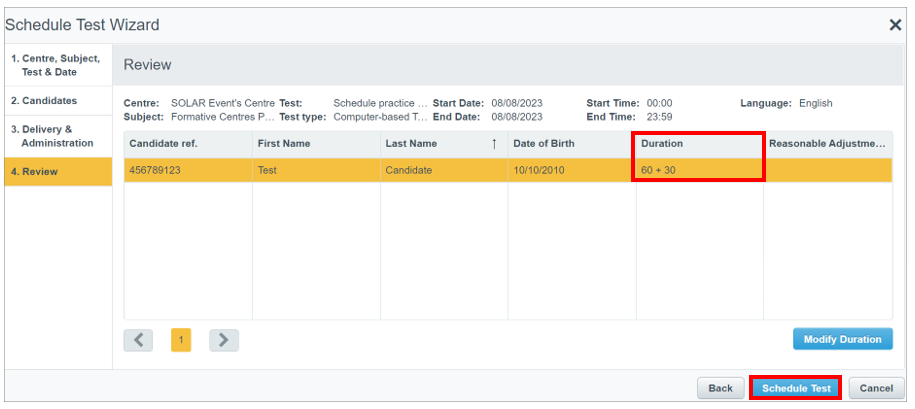
Task: Cancel the wizard
Action: tap(876, 388)
